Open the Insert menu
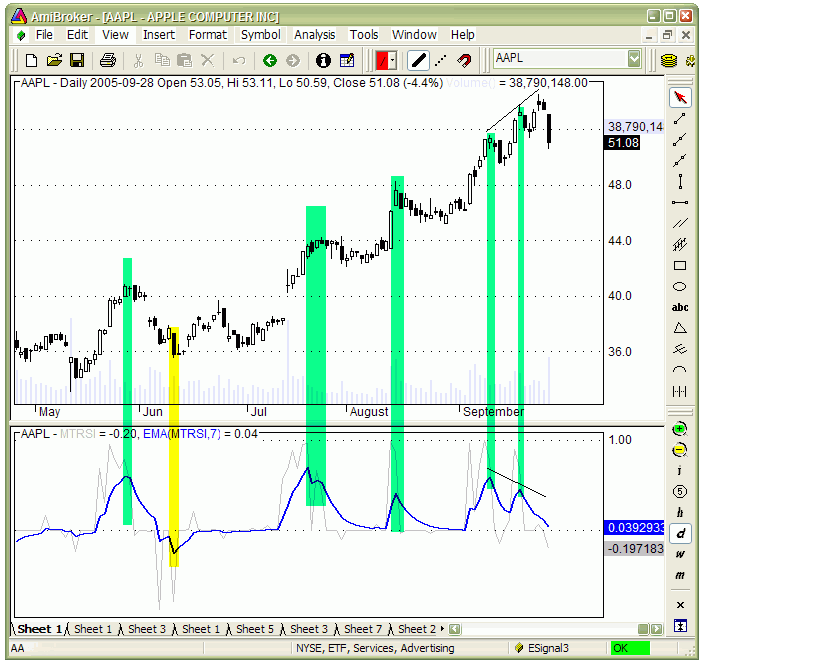Viewport: 819px width, 667px height. click(159, 35)
